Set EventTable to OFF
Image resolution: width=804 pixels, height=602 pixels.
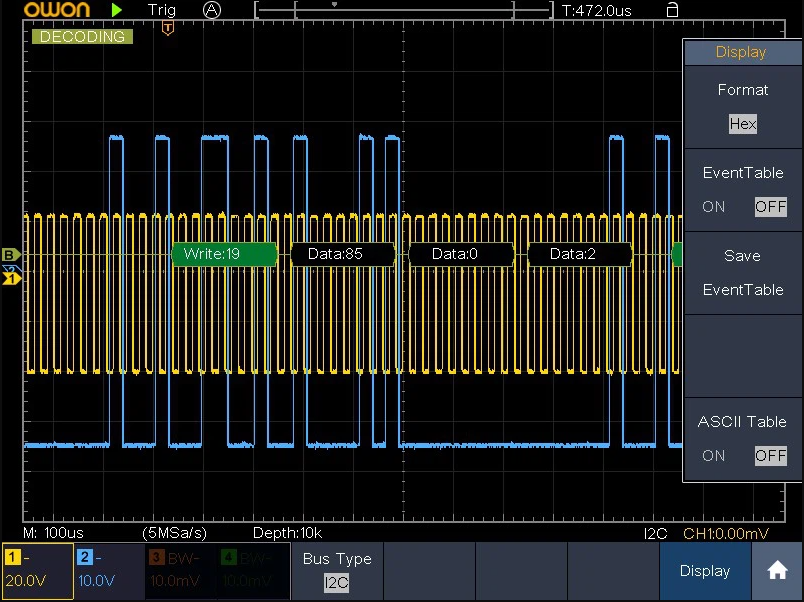[x=770, y=207]
